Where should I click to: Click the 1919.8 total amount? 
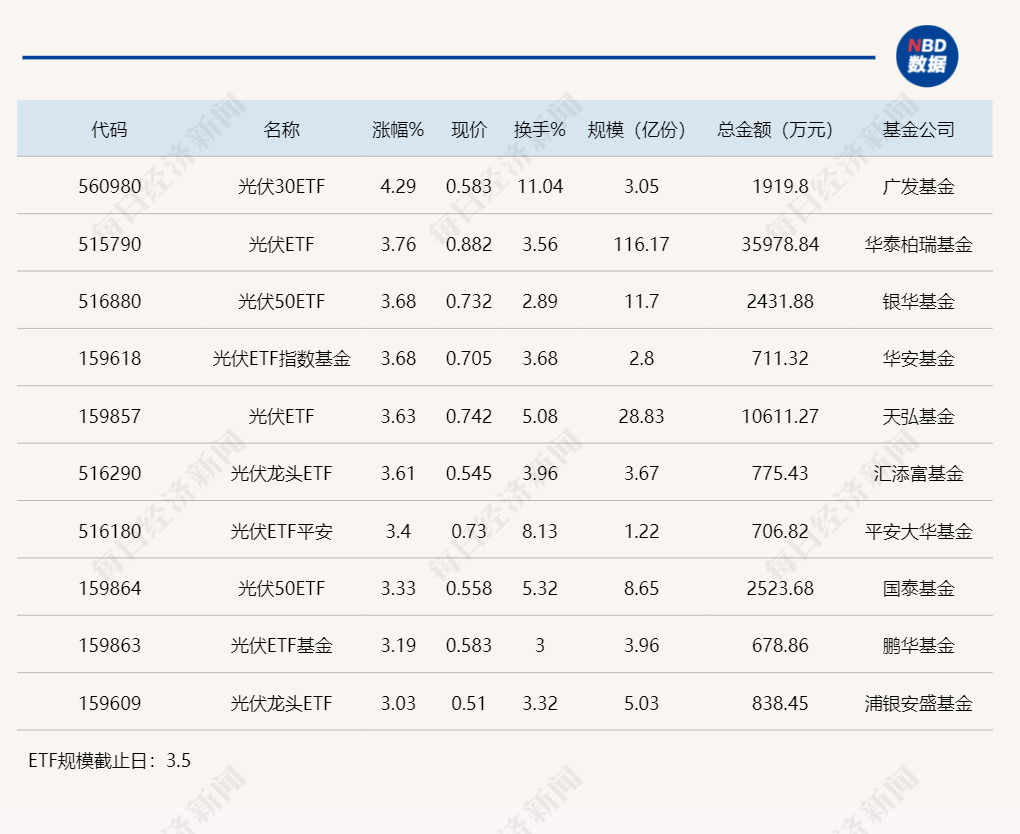click(x=780, y=187)
